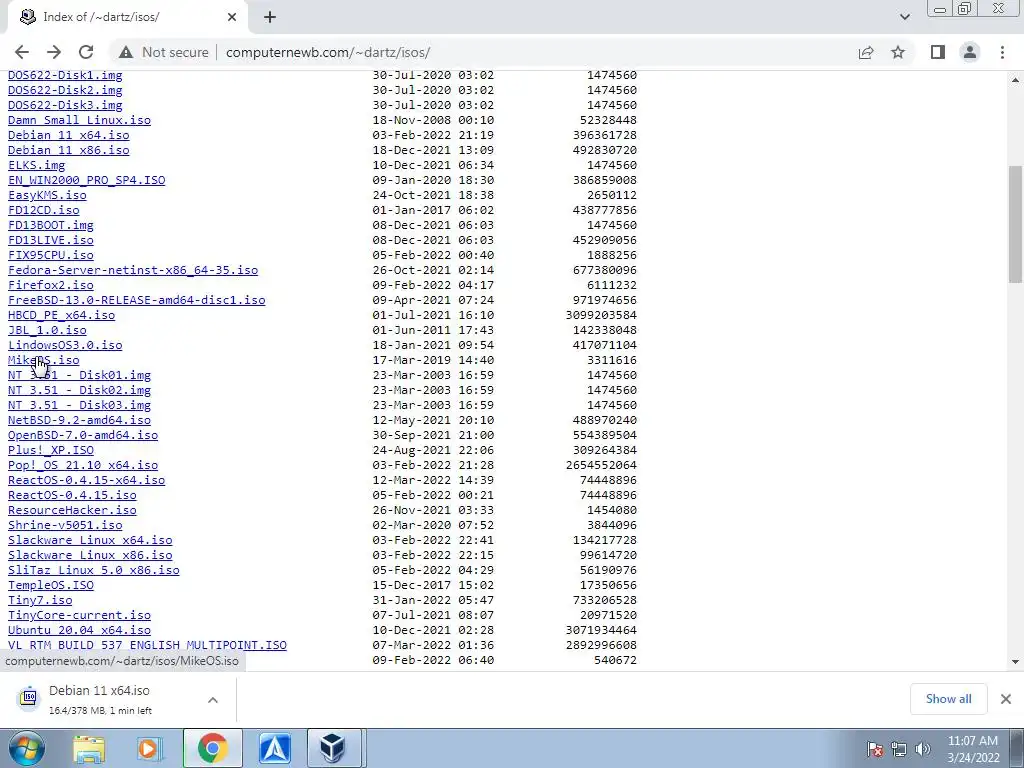1024x768 pixels.
Task: Click the TempleOS.ISO link
Action: [x=50, y=586]
